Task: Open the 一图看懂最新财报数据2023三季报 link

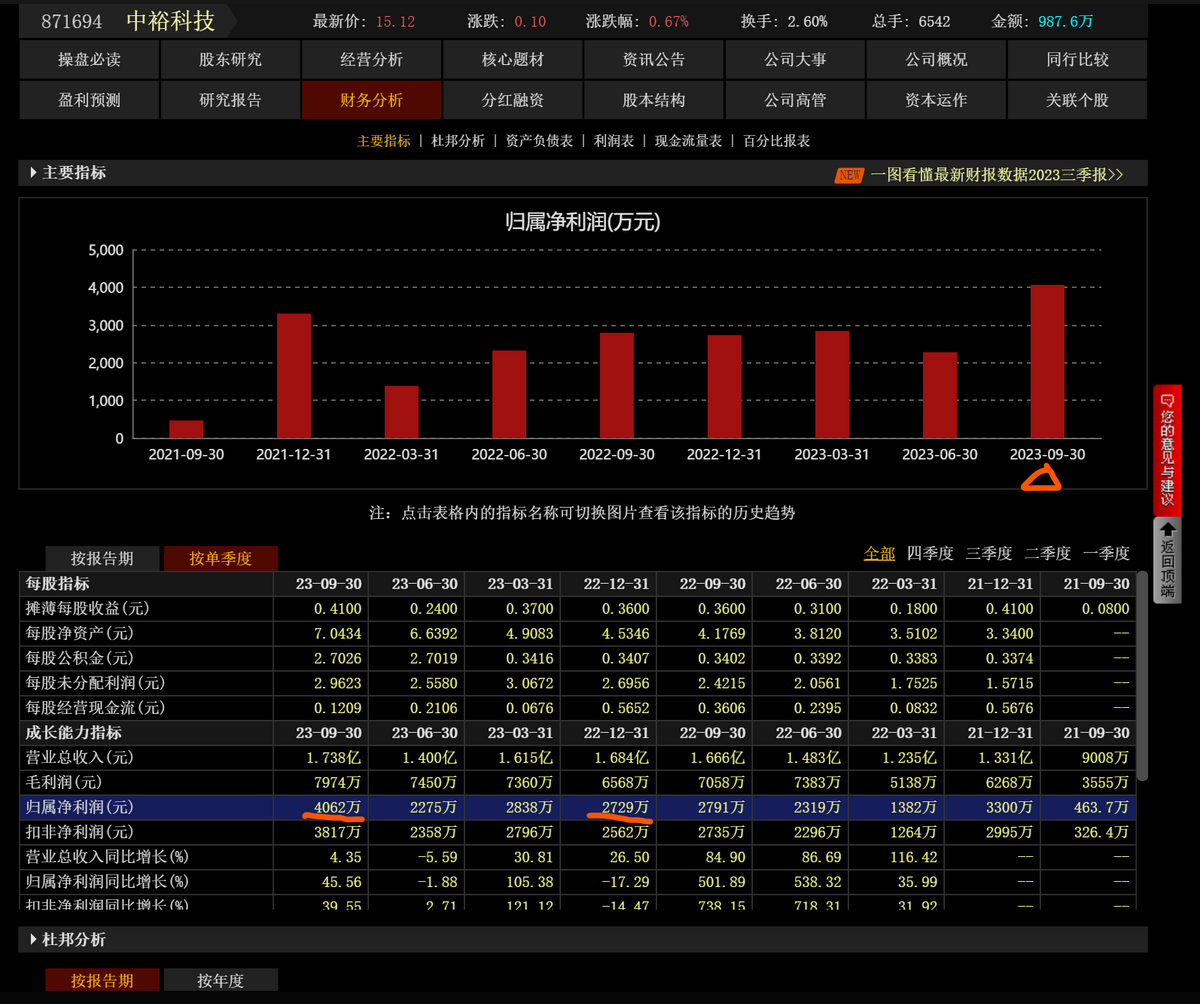Action: 996,174
